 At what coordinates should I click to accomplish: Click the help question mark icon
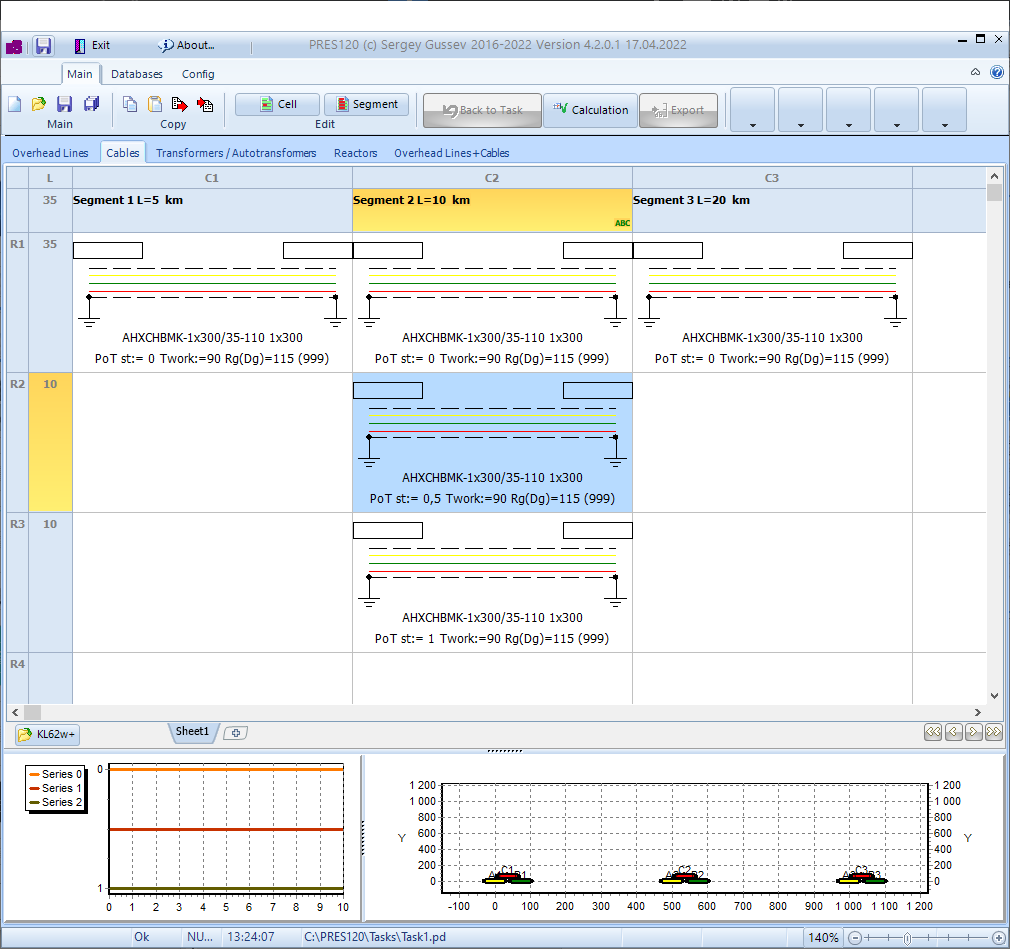point(996,73)
